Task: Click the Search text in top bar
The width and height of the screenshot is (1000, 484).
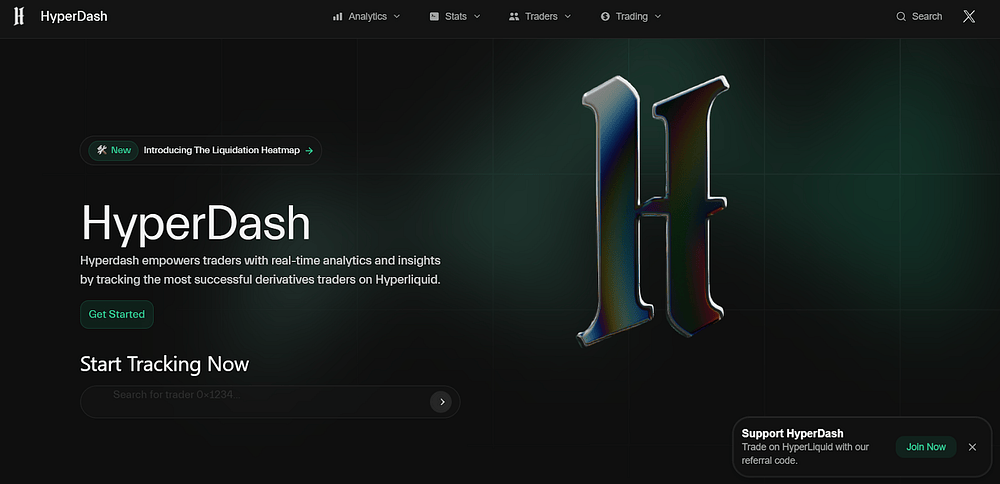Action: (927, 17)
